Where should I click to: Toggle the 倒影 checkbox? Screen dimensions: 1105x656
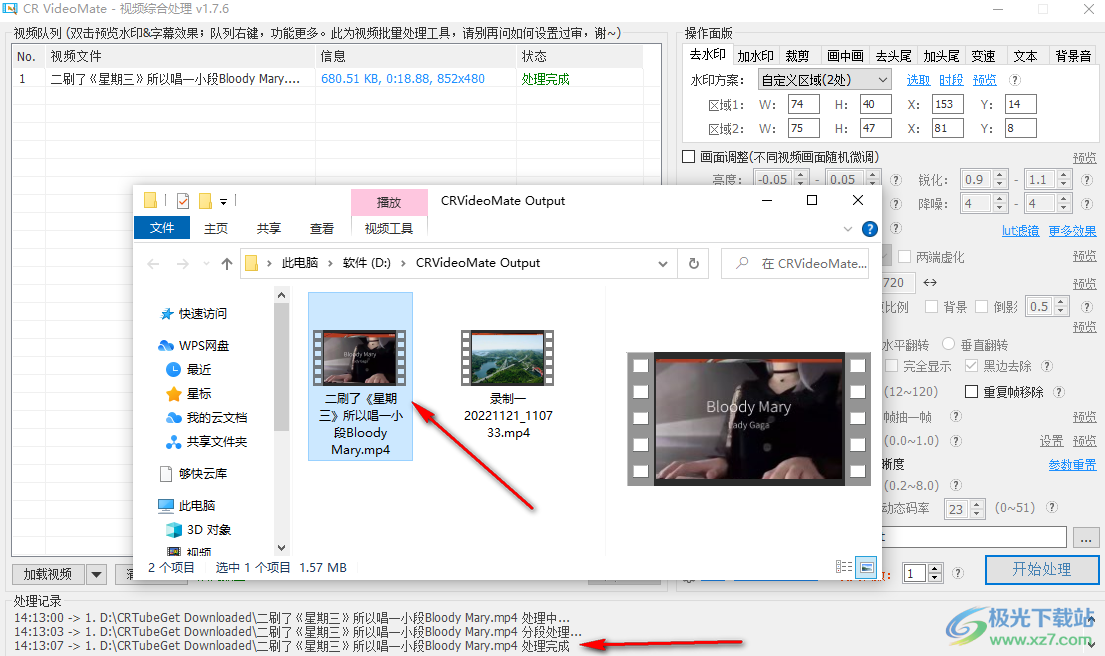981,307
